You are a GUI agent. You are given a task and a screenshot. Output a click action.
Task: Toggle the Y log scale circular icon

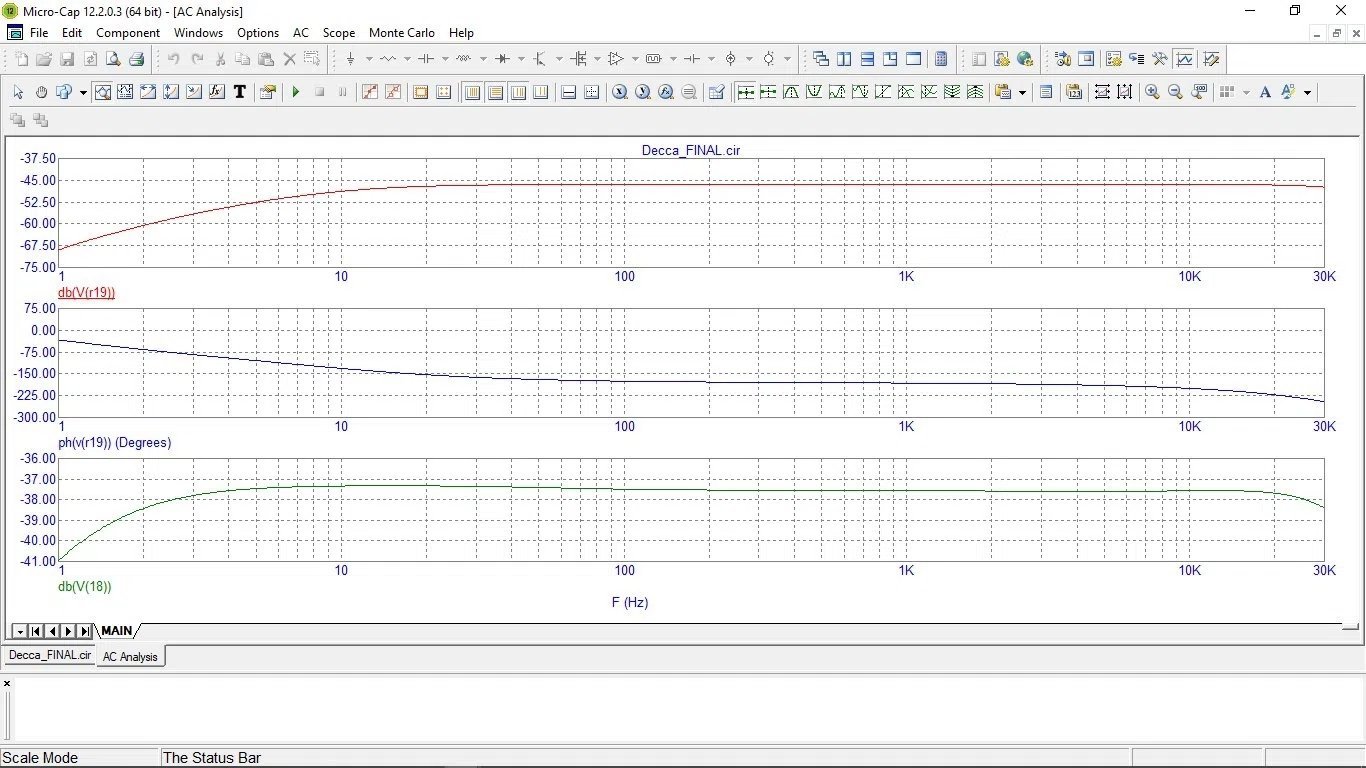coord(643,92)
